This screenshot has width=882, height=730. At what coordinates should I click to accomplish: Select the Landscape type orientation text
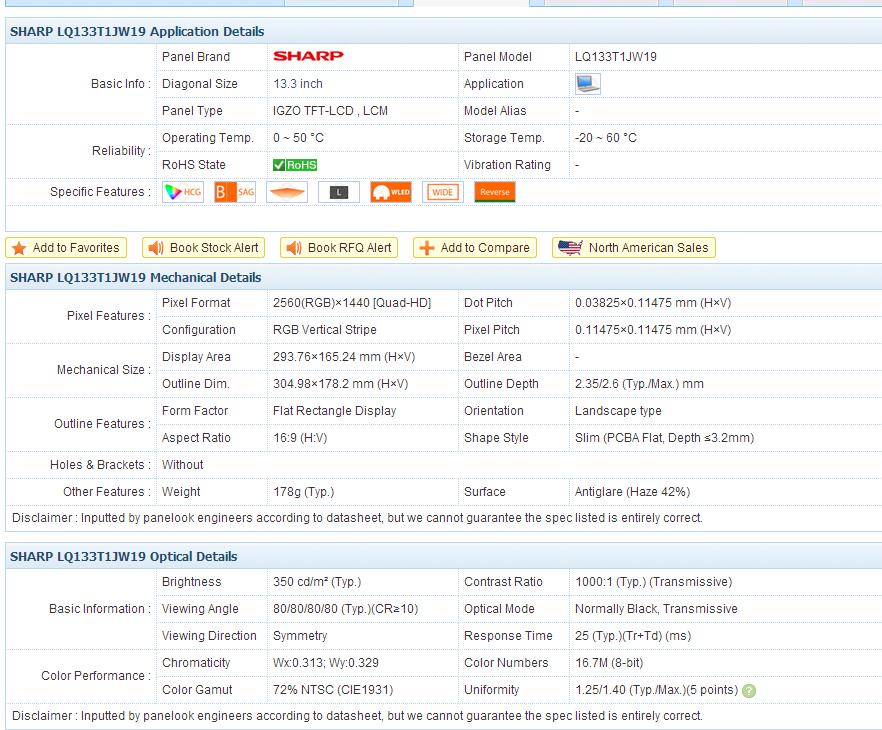(x=618, y=411)
